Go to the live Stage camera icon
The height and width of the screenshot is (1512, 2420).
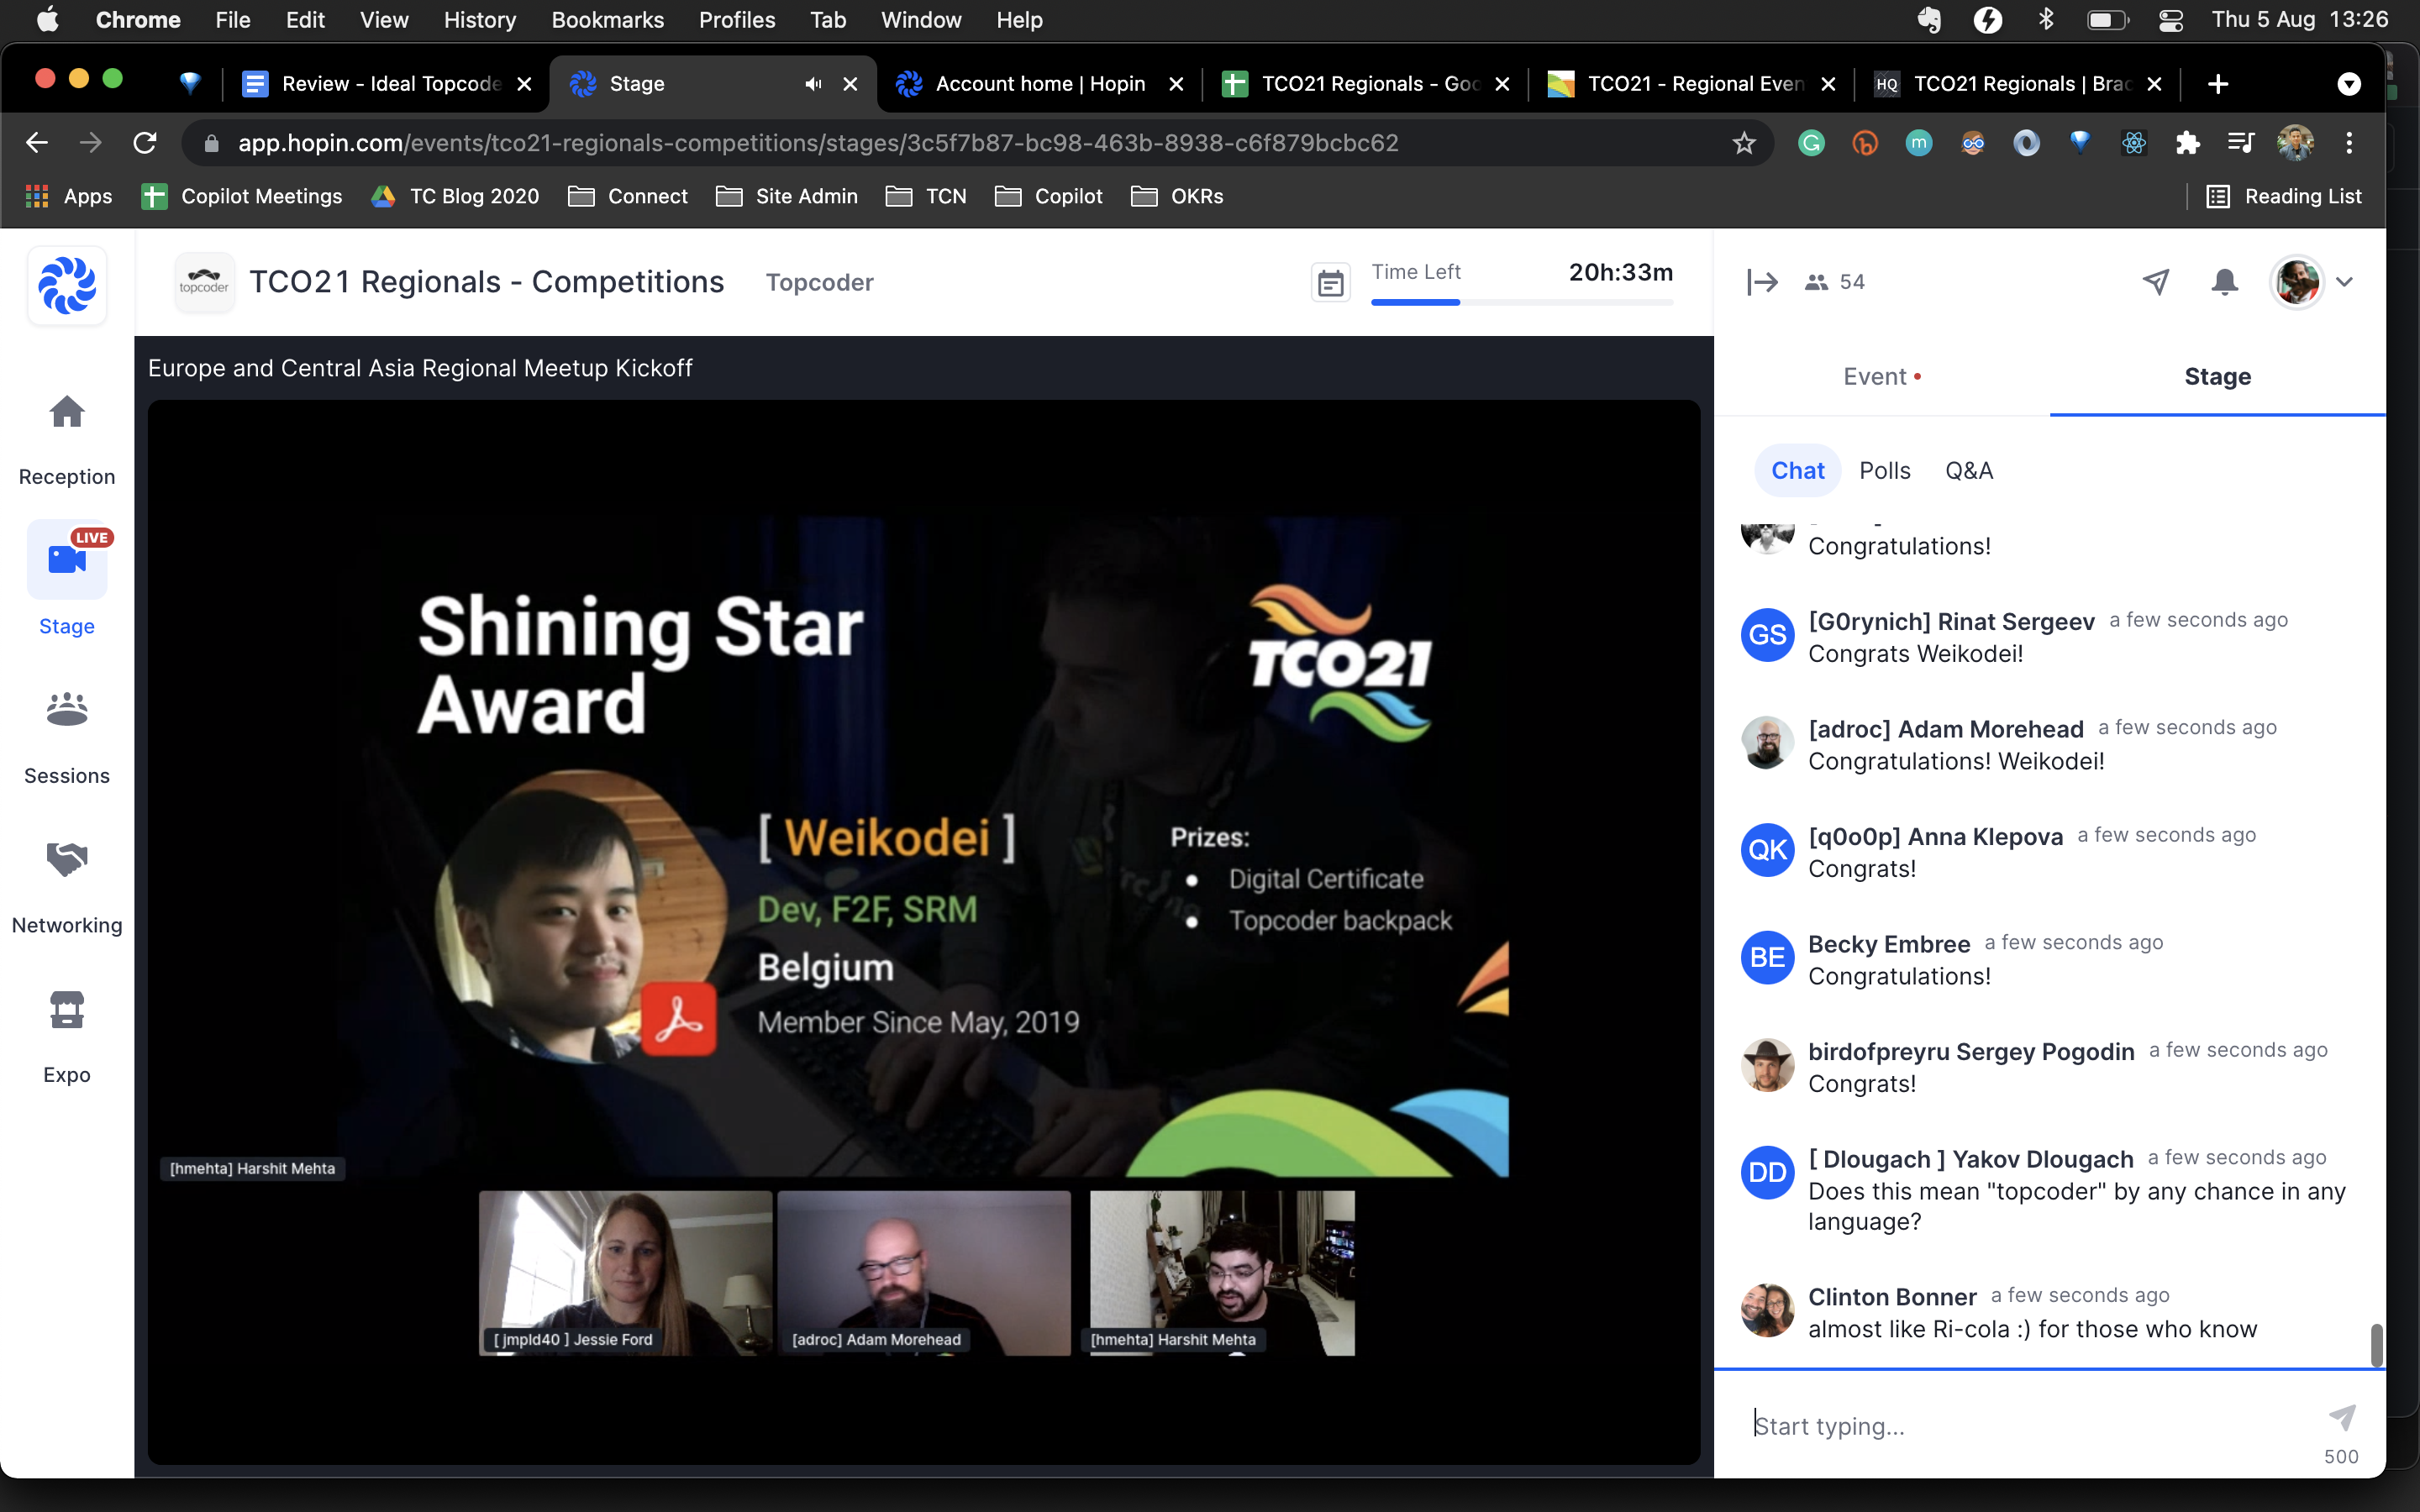click(67, 560)
